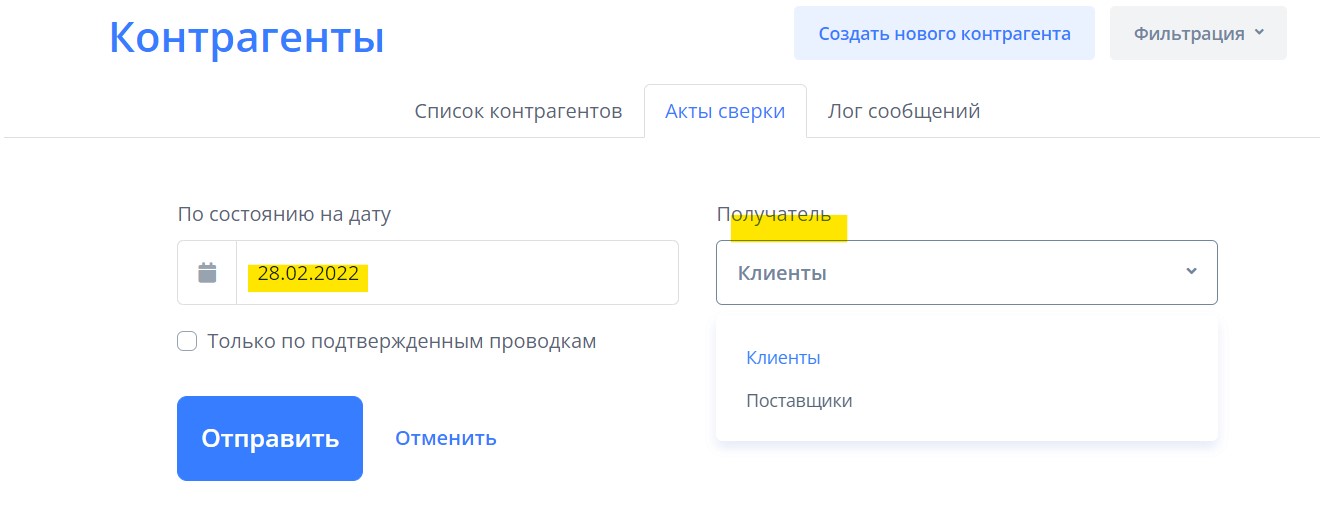Select Клиенты from the dropdown list
Screen dimensions: 1320x512
[x=783, y=357]
